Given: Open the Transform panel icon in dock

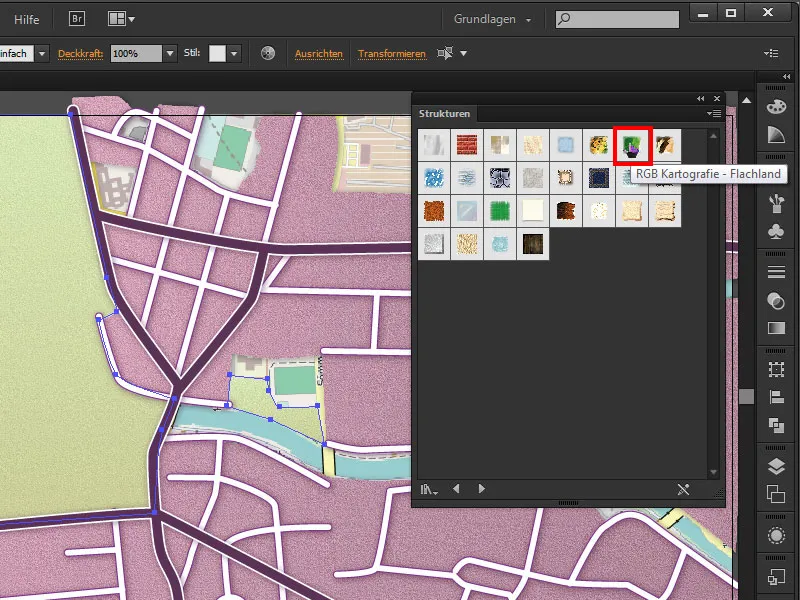Looking at the screenshot, I should (776, 369).
